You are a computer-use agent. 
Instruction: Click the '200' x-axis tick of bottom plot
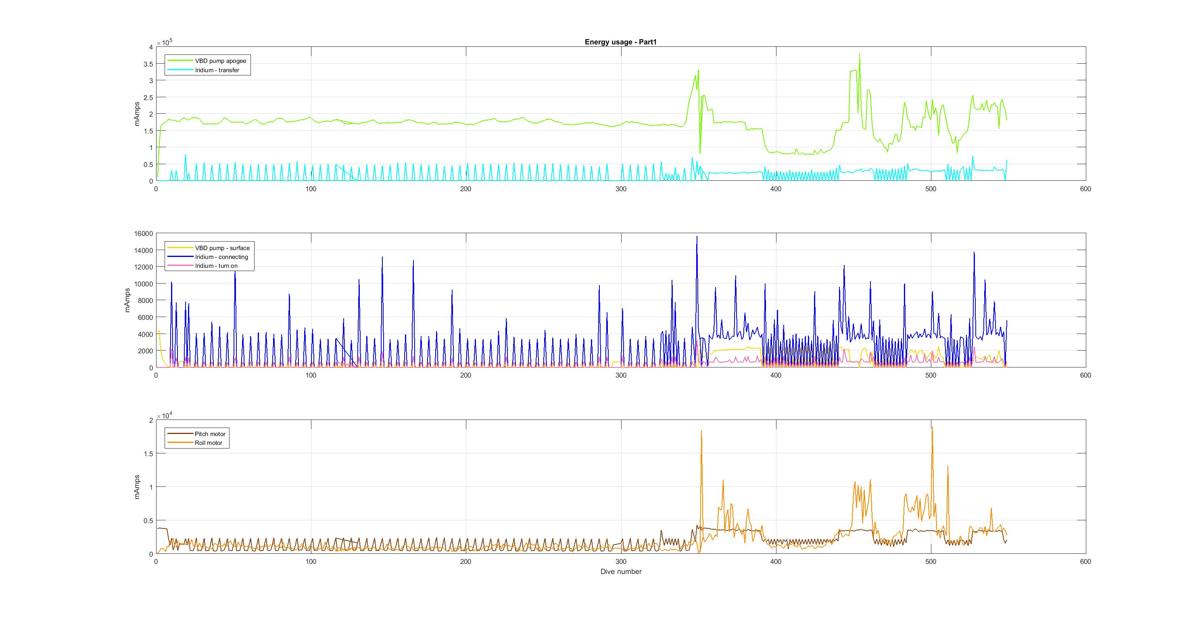click(x=466, y=562)
